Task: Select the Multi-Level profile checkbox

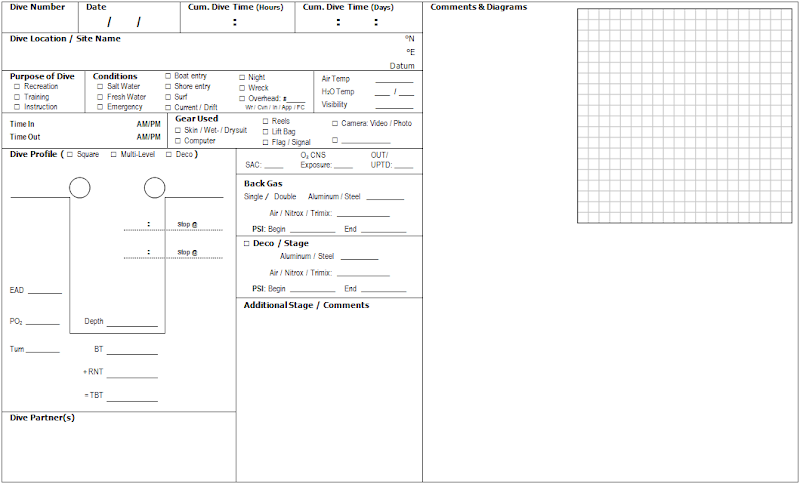Action: pyautogui.click(x=113, y=155)
